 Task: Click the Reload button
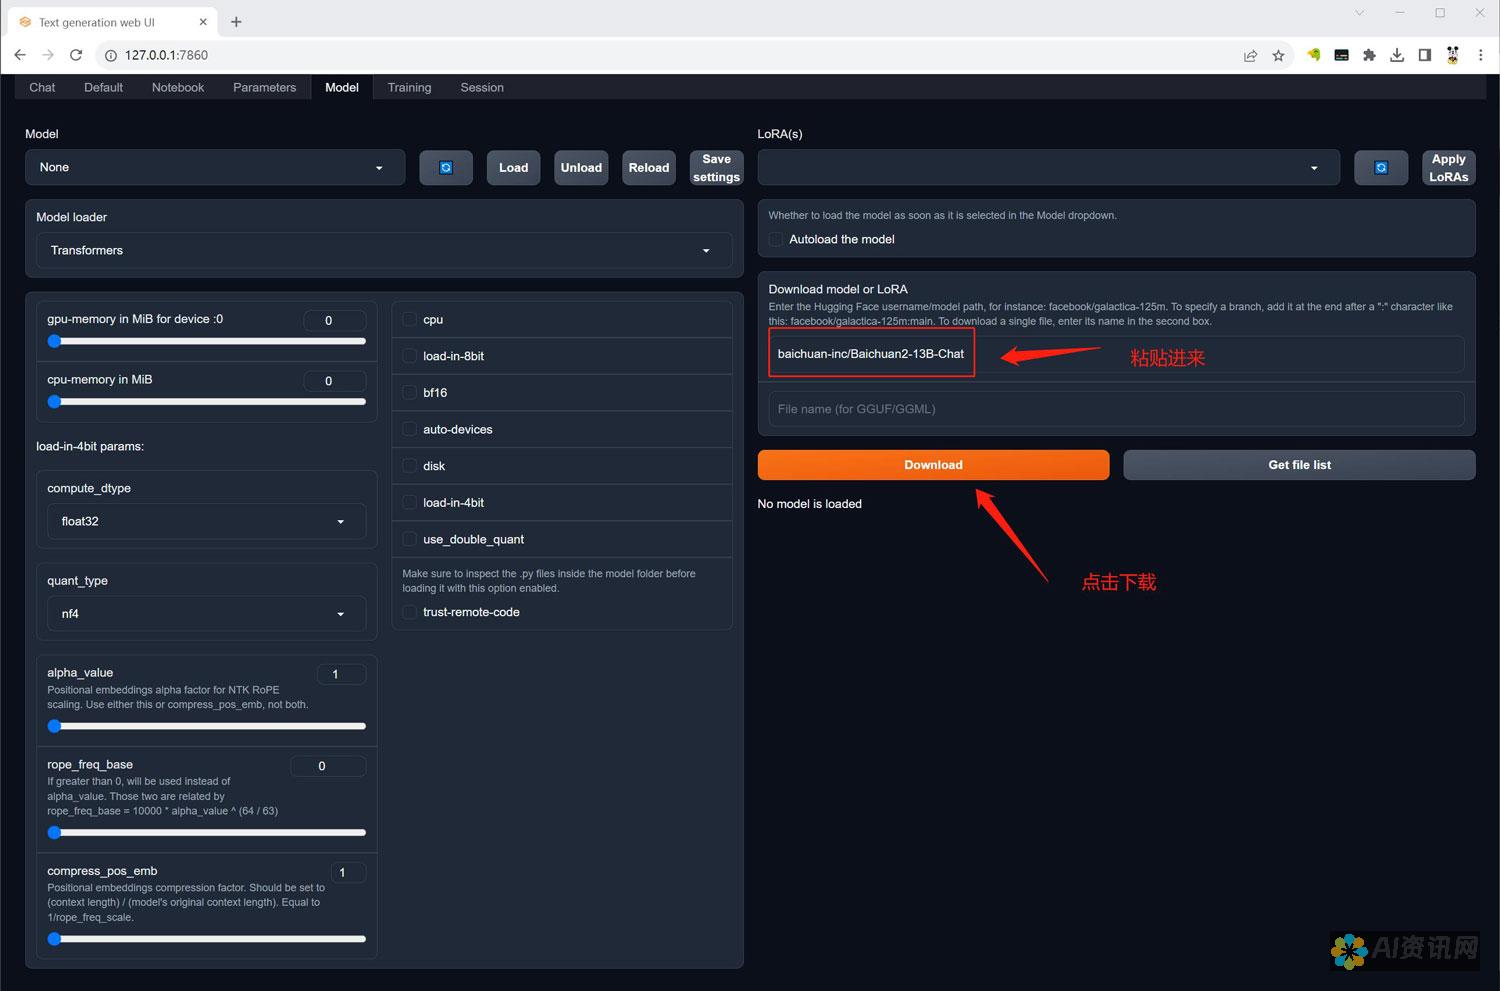coord(649,168)
